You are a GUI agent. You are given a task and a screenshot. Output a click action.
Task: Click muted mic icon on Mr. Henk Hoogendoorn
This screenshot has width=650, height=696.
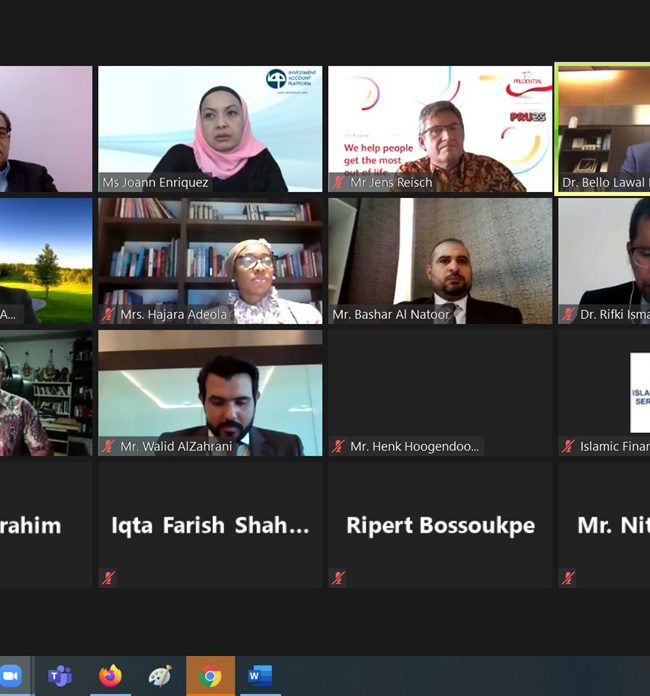pyautogui.click(x=339, y=446)
